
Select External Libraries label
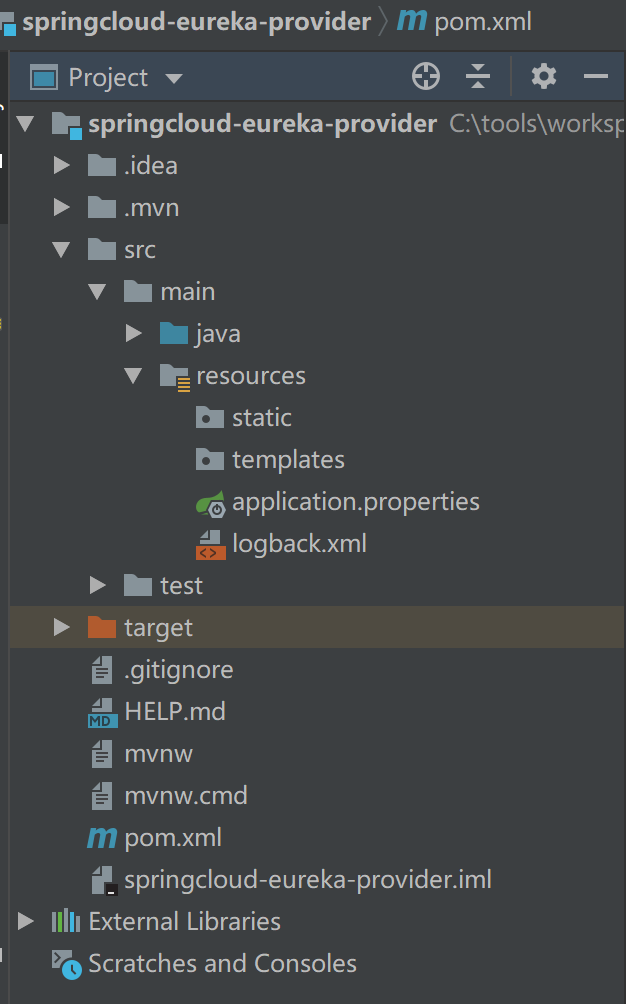(184, 922)
